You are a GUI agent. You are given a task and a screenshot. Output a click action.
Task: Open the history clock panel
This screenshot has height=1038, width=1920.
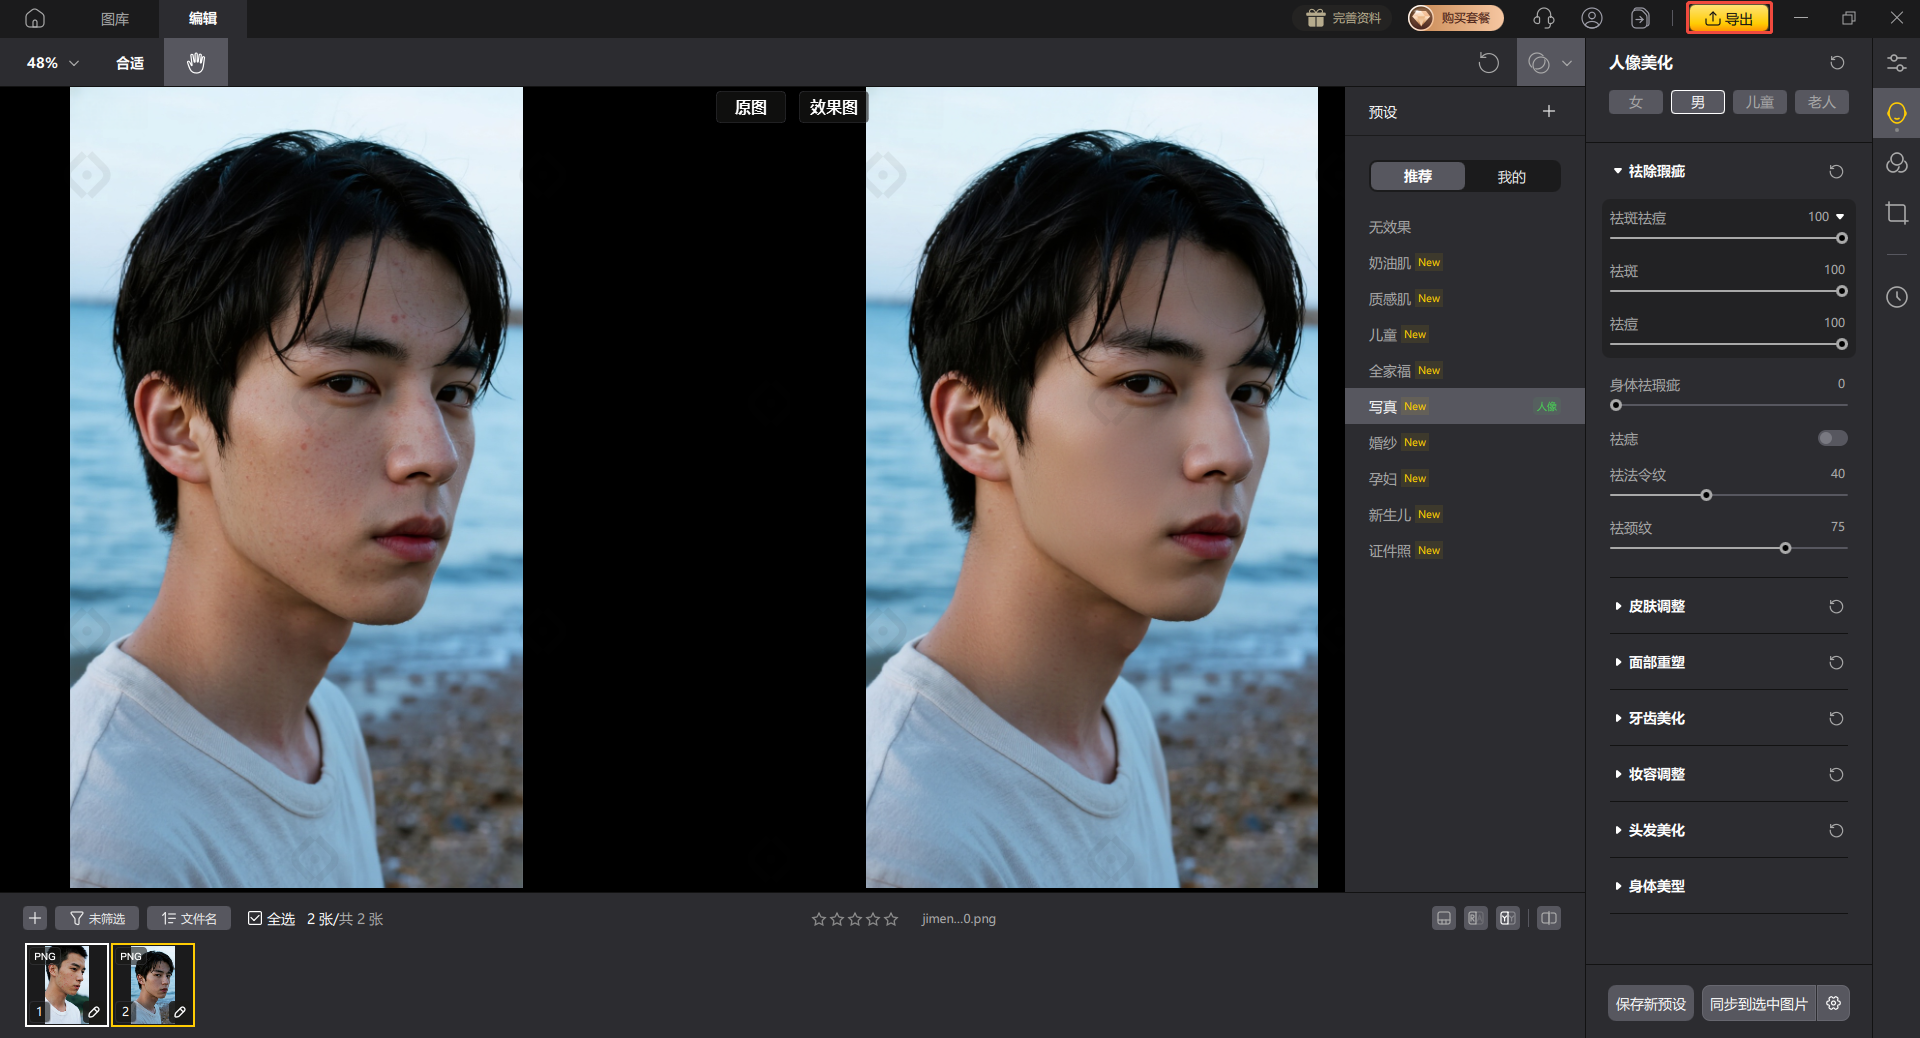[x=1896, y=297]
